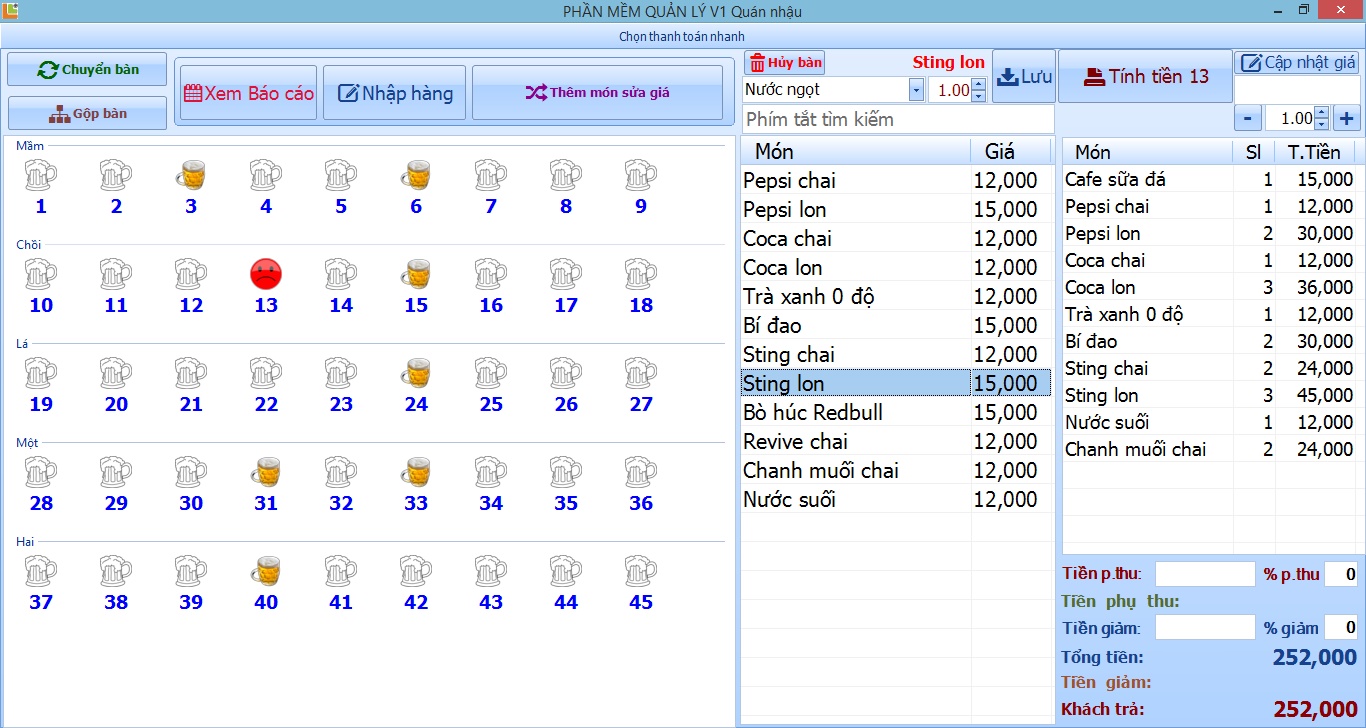Screen dimensions: 1366x728
Task: Open table 31 full beer mug
Action: [x=266, y=472]
